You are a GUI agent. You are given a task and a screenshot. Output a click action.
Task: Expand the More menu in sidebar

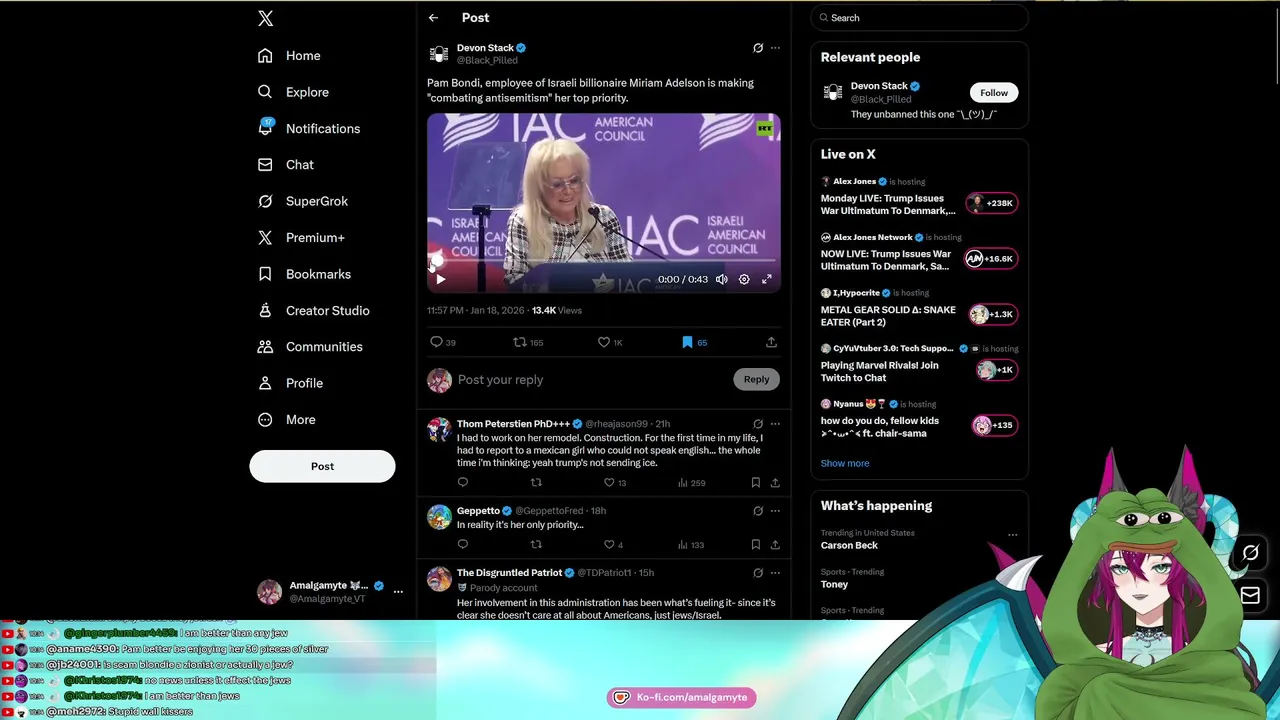coord(287,420)
